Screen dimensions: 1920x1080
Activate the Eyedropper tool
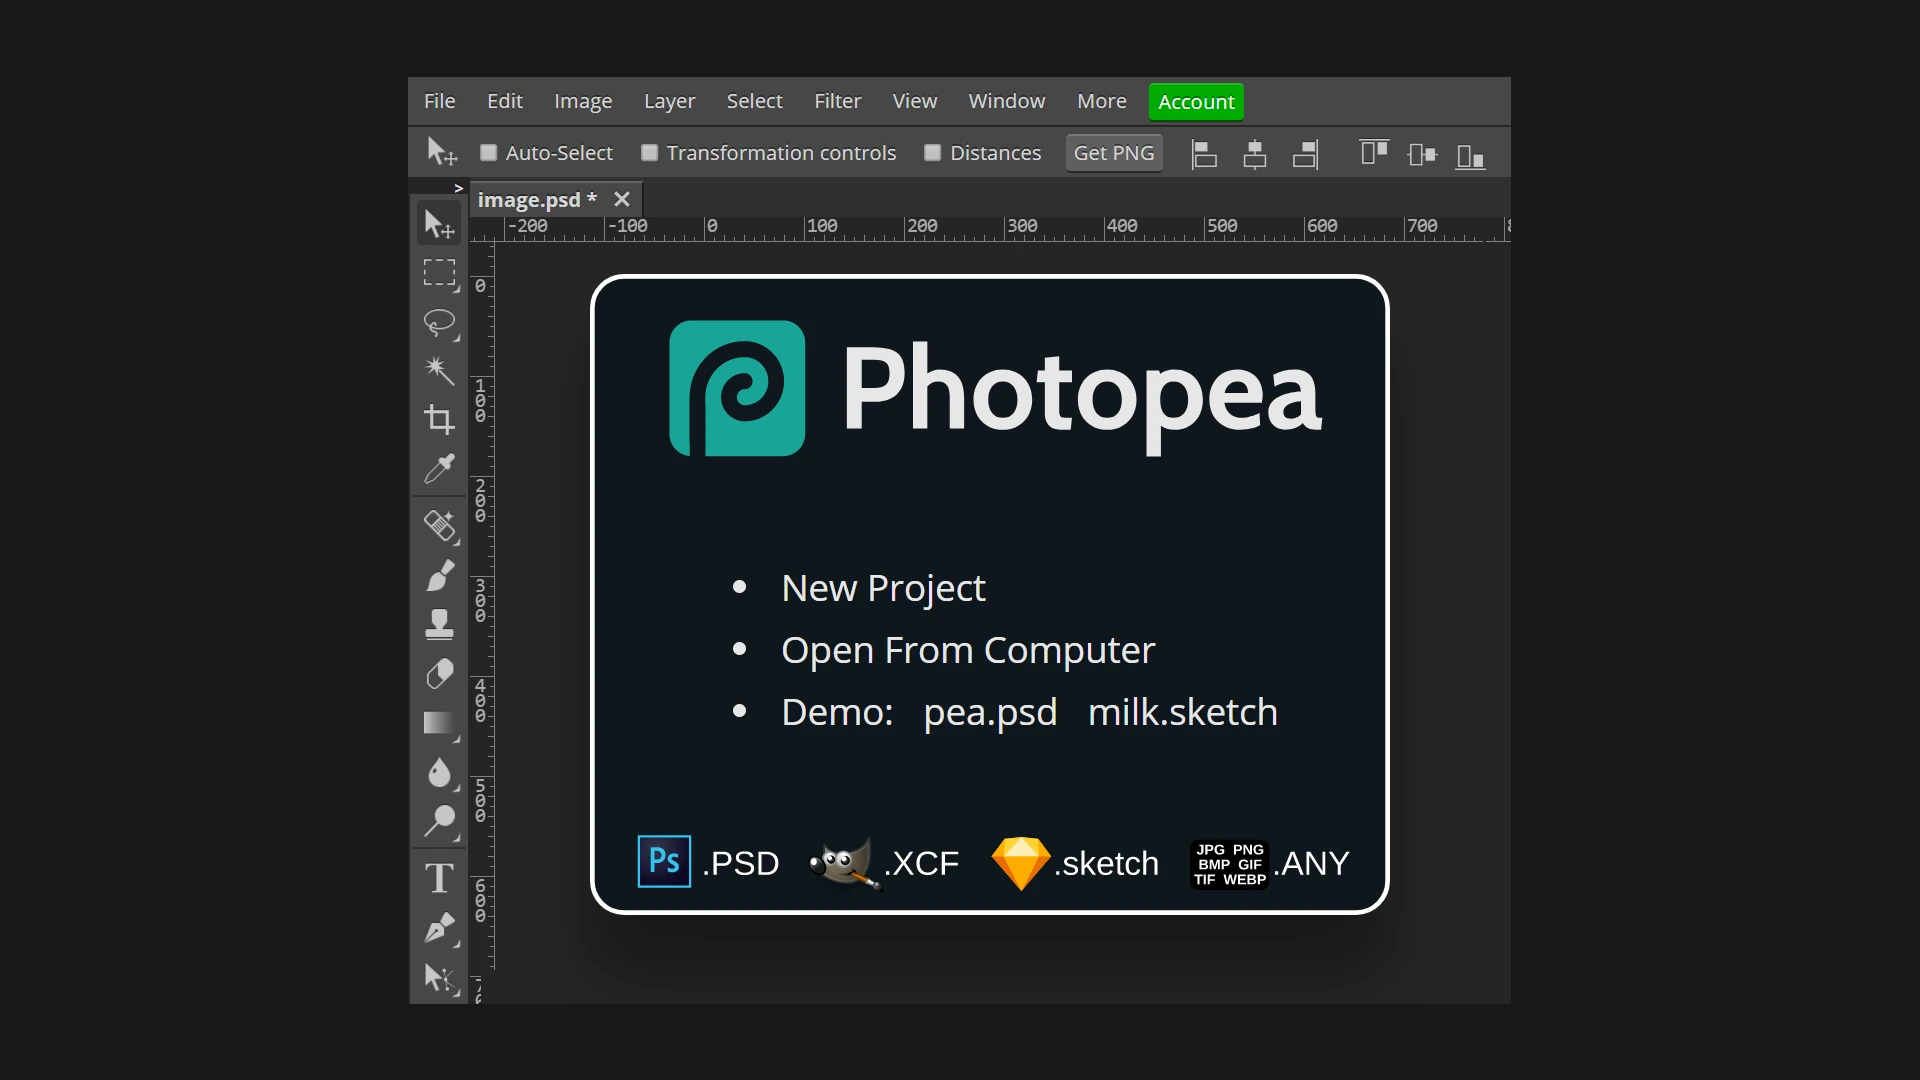coord(439,468)
